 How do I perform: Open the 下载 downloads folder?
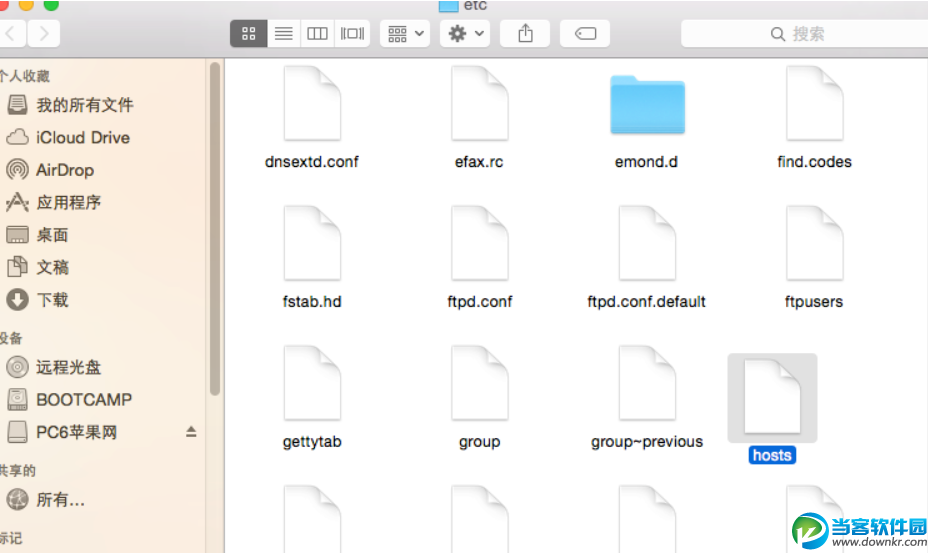pos(52,300)
